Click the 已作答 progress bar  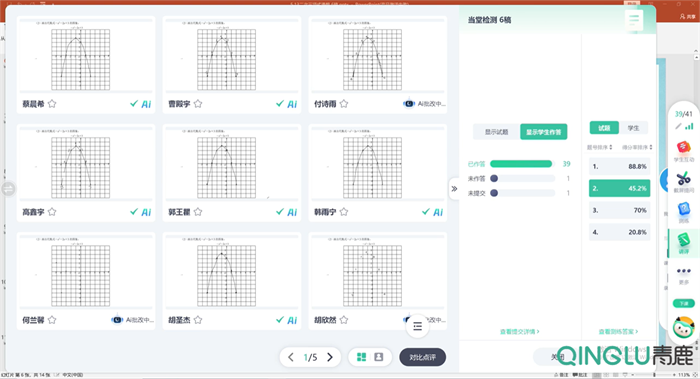pos(521,164)
